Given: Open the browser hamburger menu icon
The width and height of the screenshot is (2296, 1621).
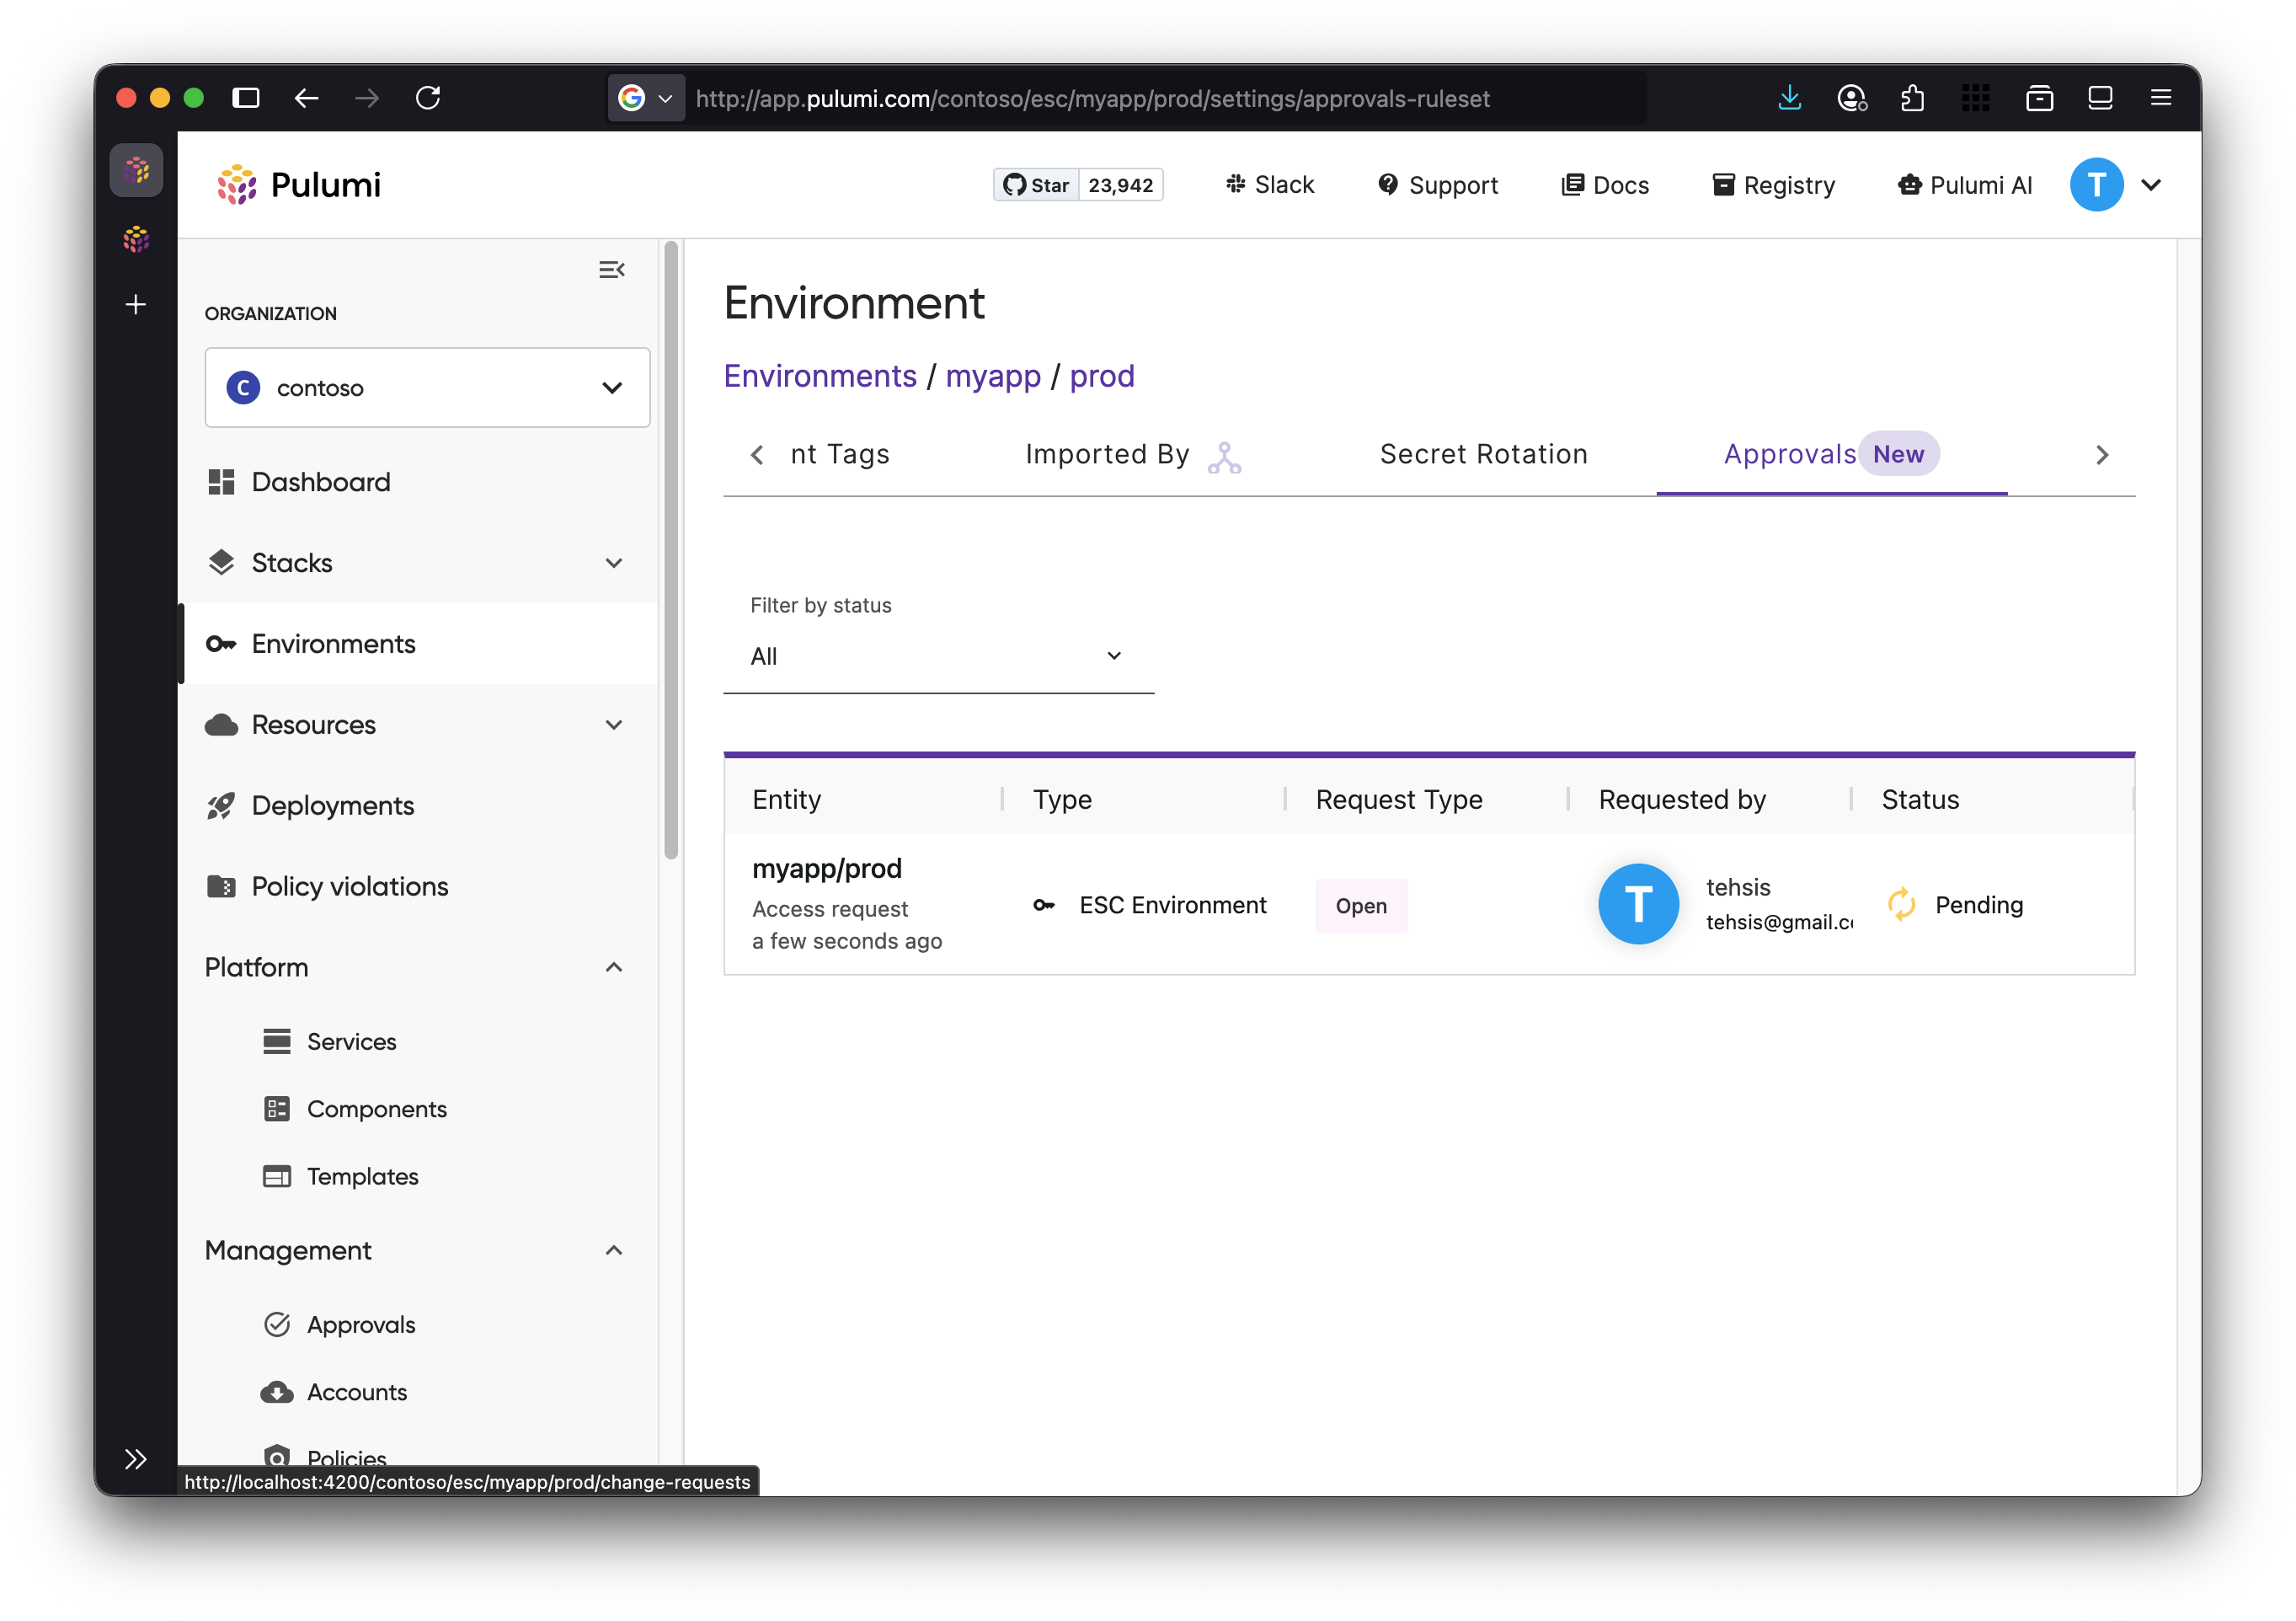Looking at the screenshot, I should click(x=2160, y=97).
